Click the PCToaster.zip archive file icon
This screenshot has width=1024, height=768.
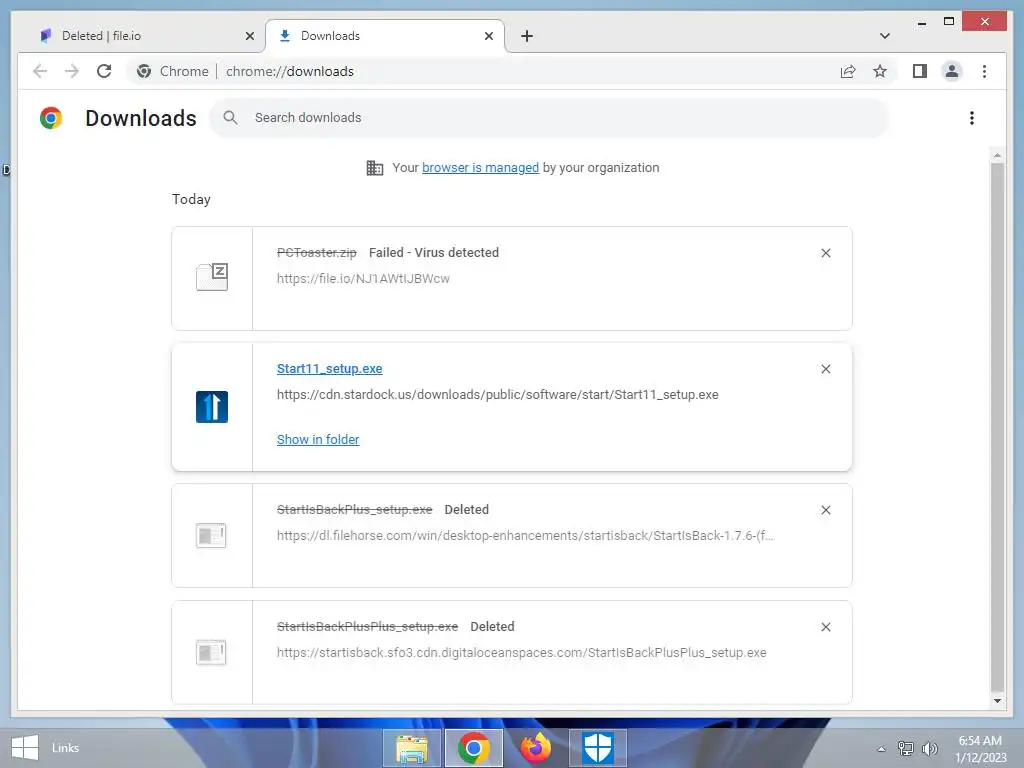pos(212,277)
